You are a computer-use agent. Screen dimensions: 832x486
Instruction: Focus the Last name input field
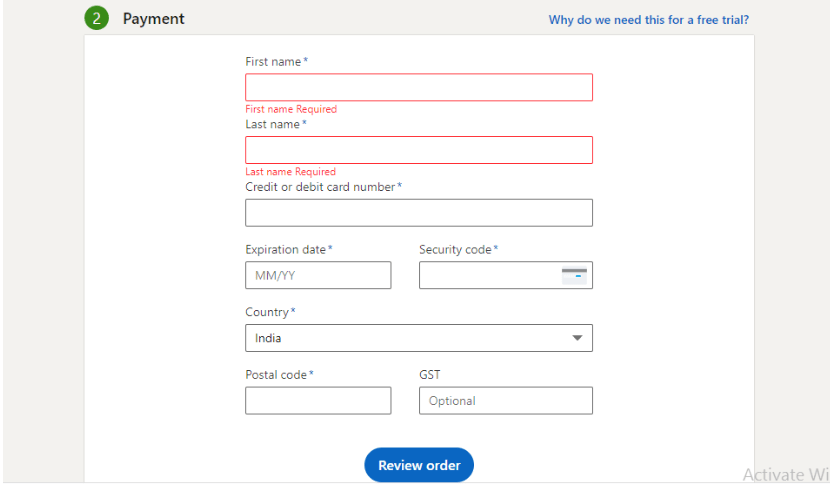tap(419, 150)
